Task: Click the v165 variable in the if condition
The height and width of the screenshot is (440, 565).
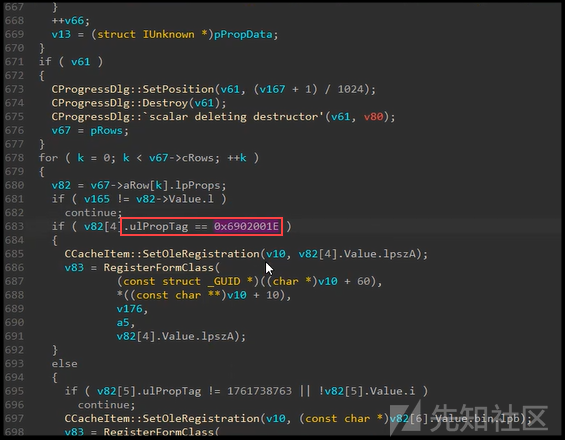Action: coord(97,199)
